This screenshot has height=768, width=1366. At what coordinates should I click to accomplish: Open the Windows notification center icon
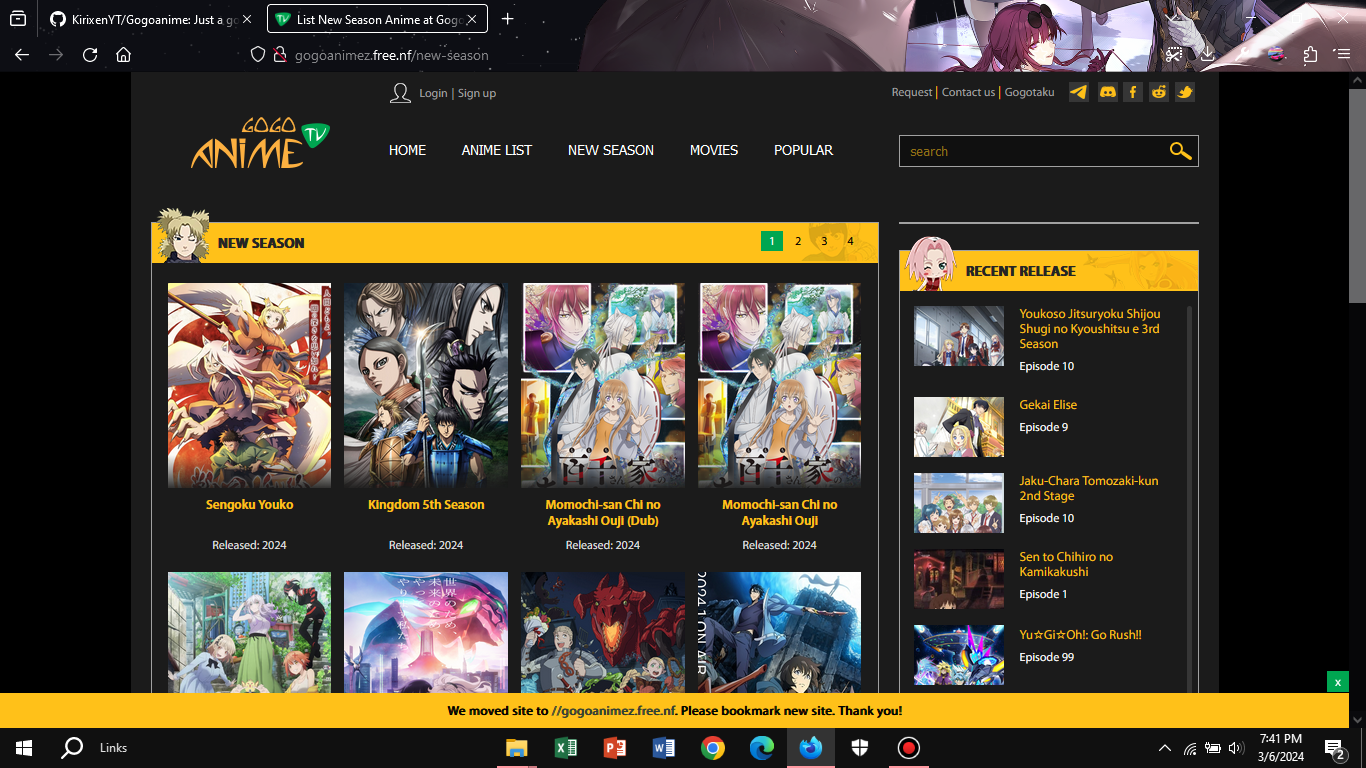tap(1334, 748)
